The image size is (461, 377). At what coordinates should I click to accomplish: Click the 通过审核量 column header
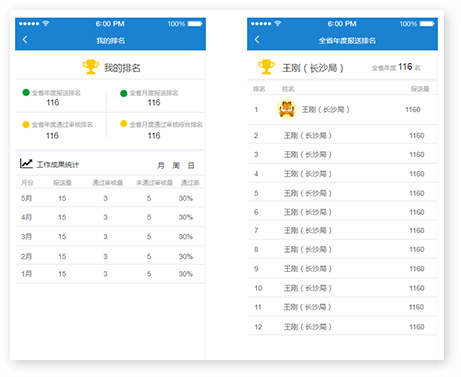[108, 183]
